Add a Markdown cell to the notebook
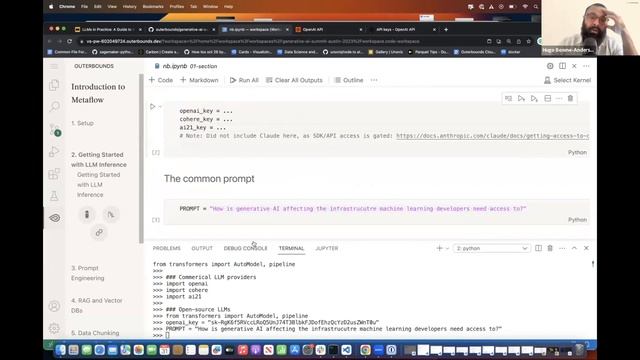 [199, 80]
